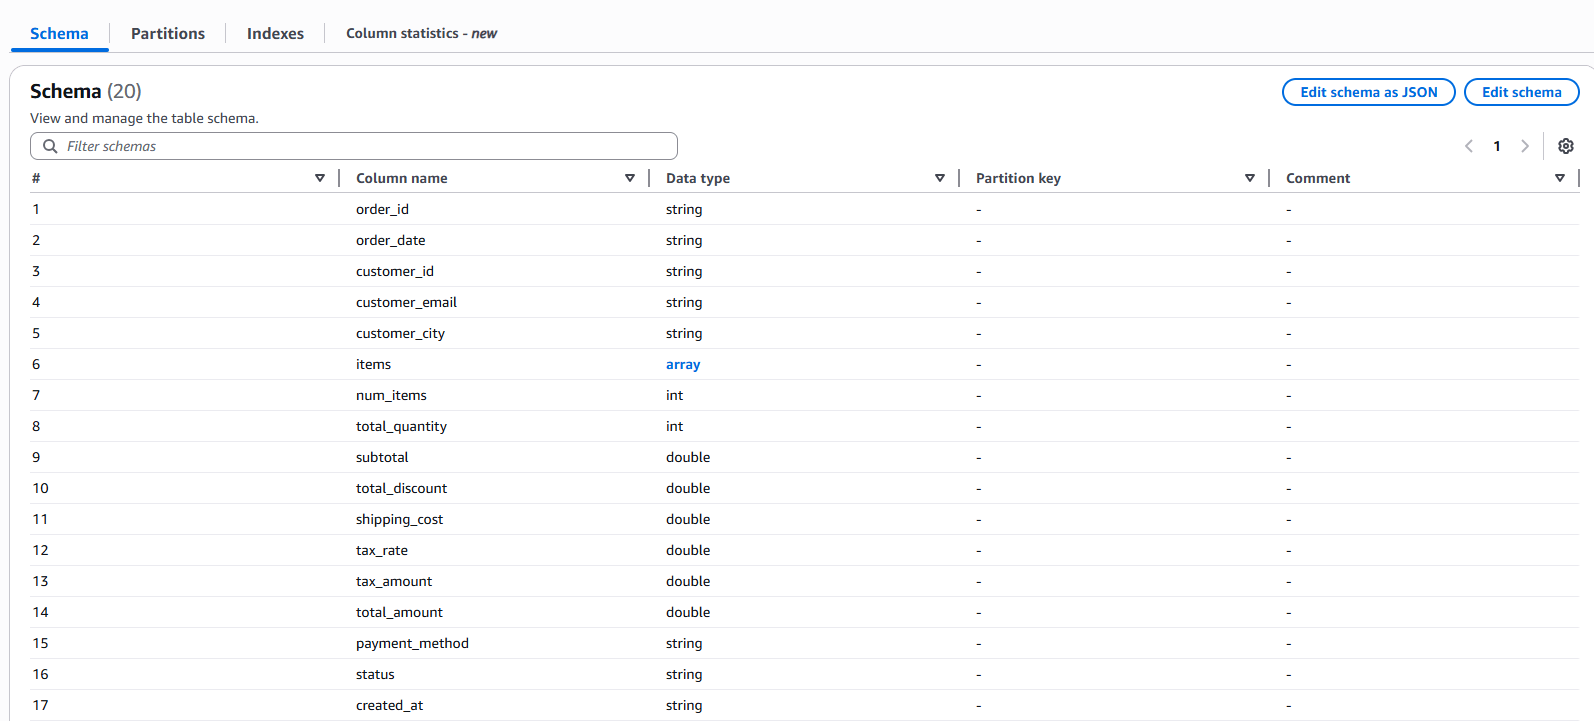The height and width of the screenshot is (721, 1594).
Task: Open the array data type link for items
Action: pyautogui.click(x=683, y=364)
